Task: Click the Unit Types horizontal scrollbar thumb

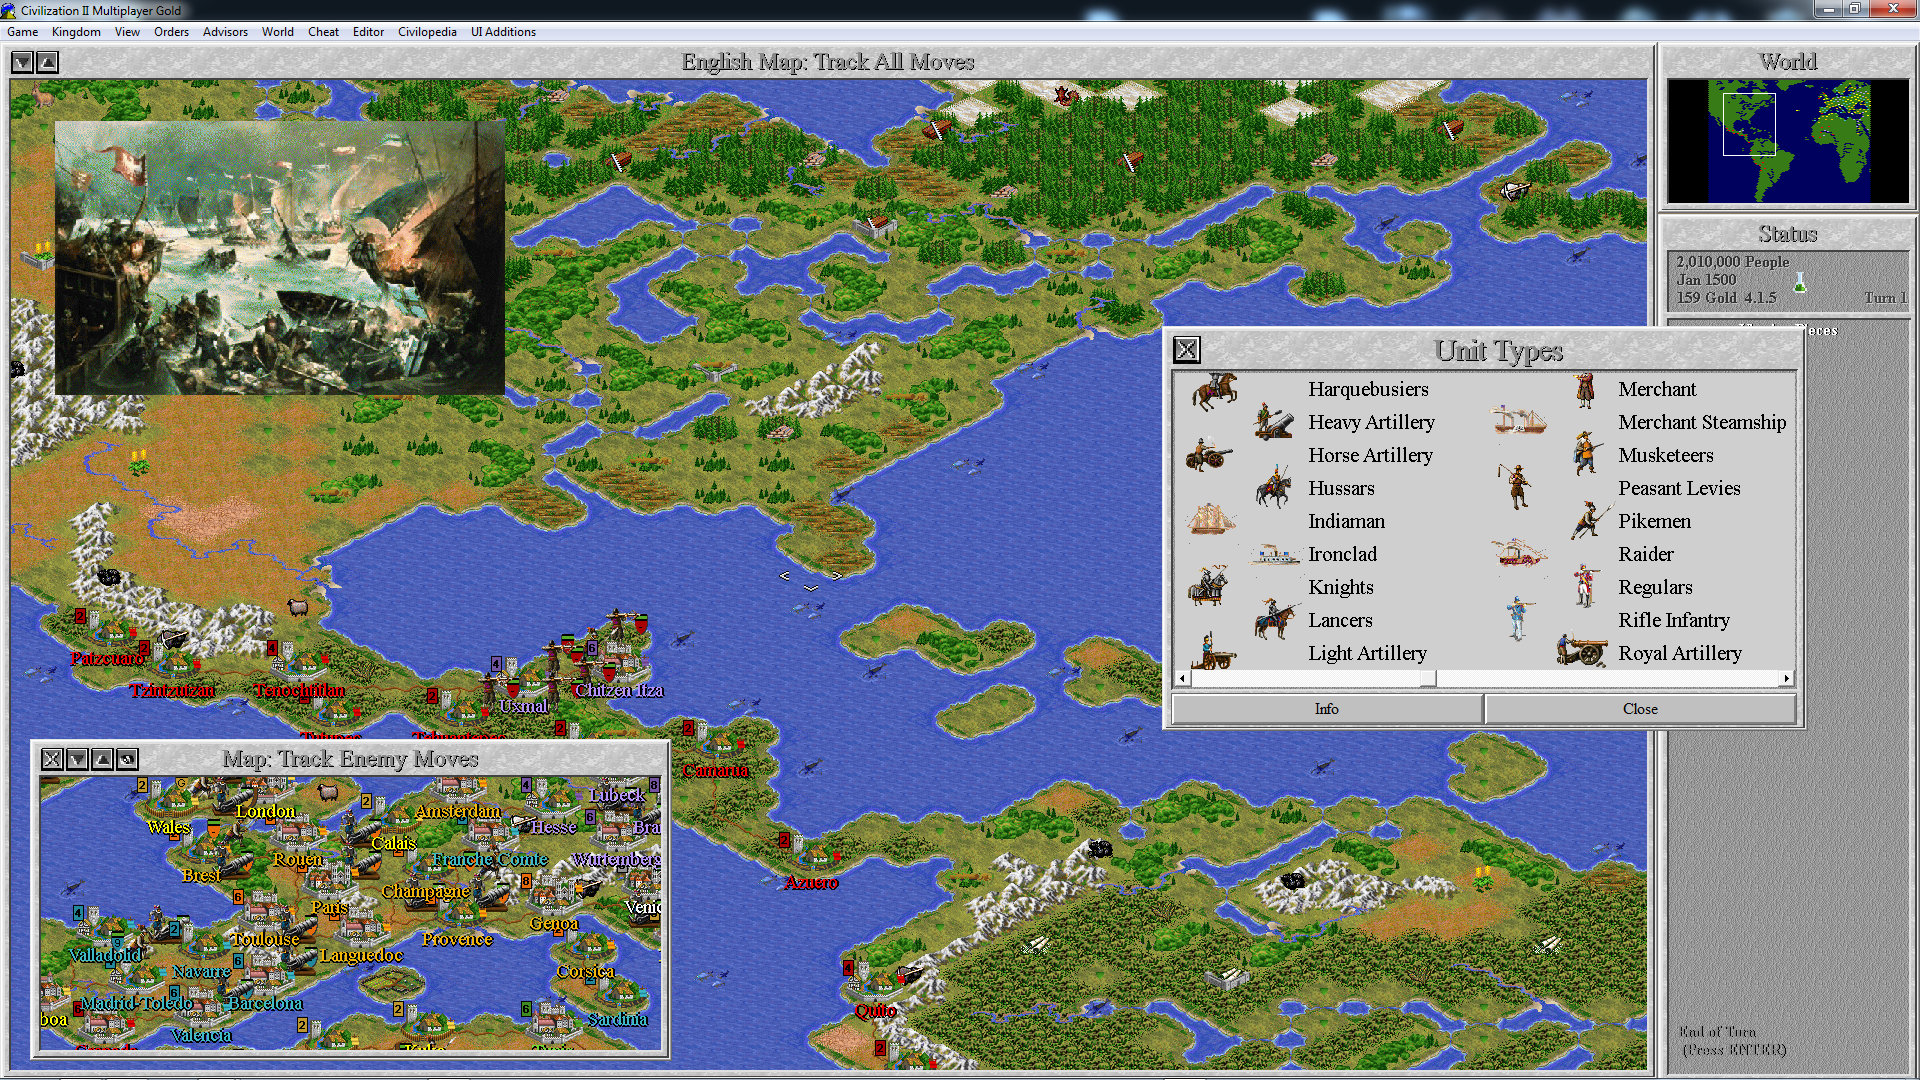Action: coord(1428,679)
